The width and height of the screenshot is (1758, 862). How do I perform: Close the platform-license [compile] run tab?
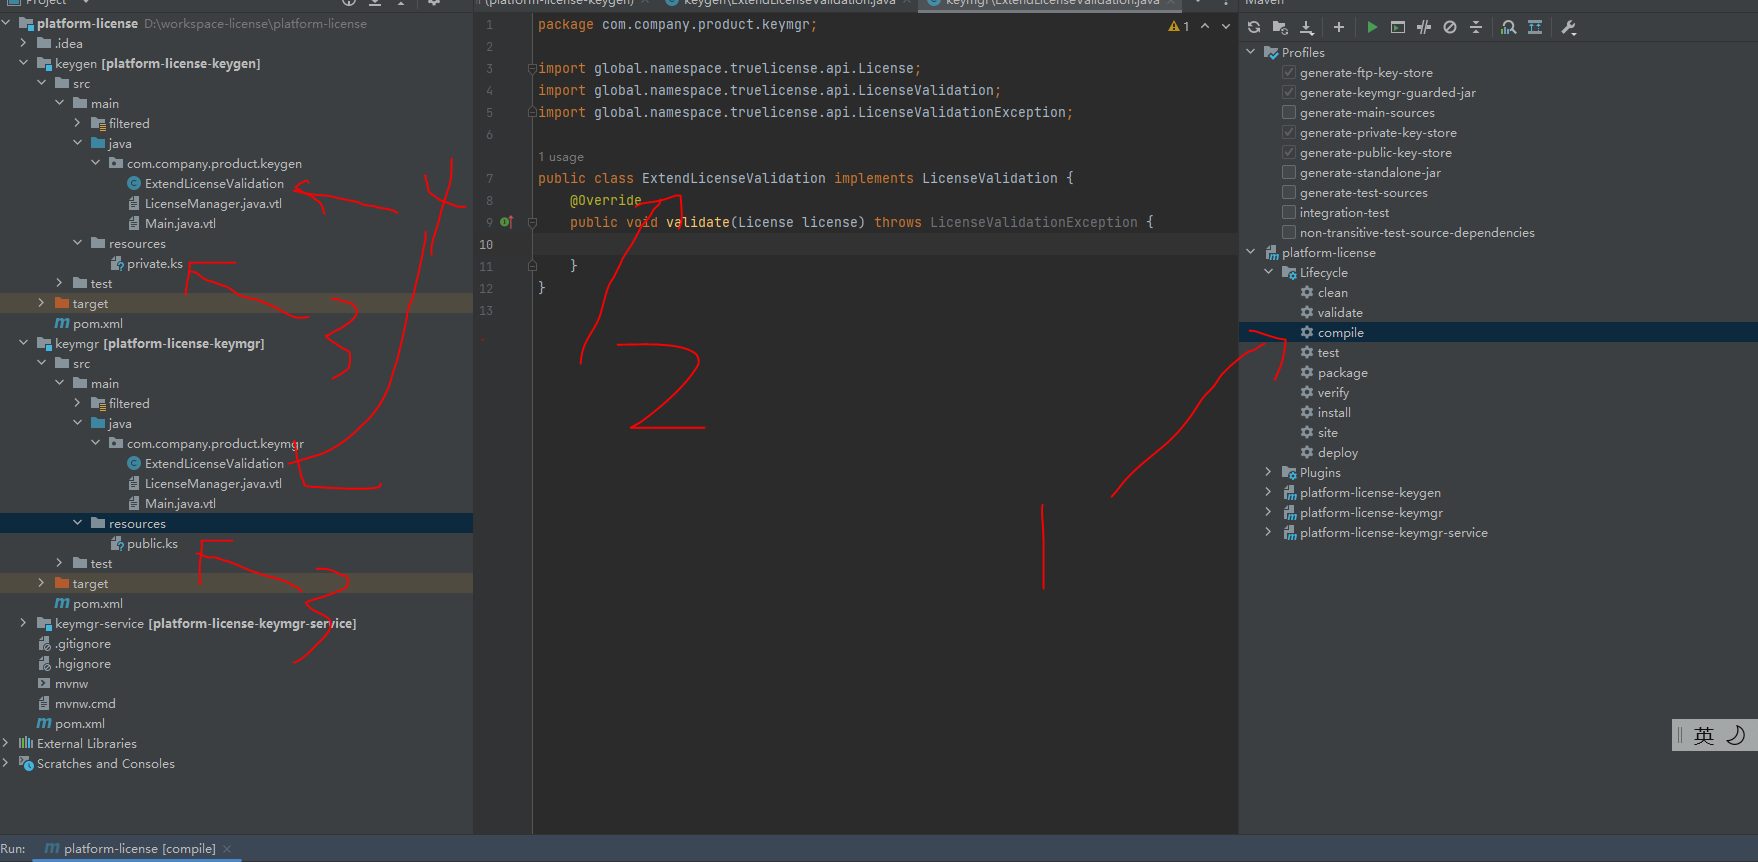point(227,849)
